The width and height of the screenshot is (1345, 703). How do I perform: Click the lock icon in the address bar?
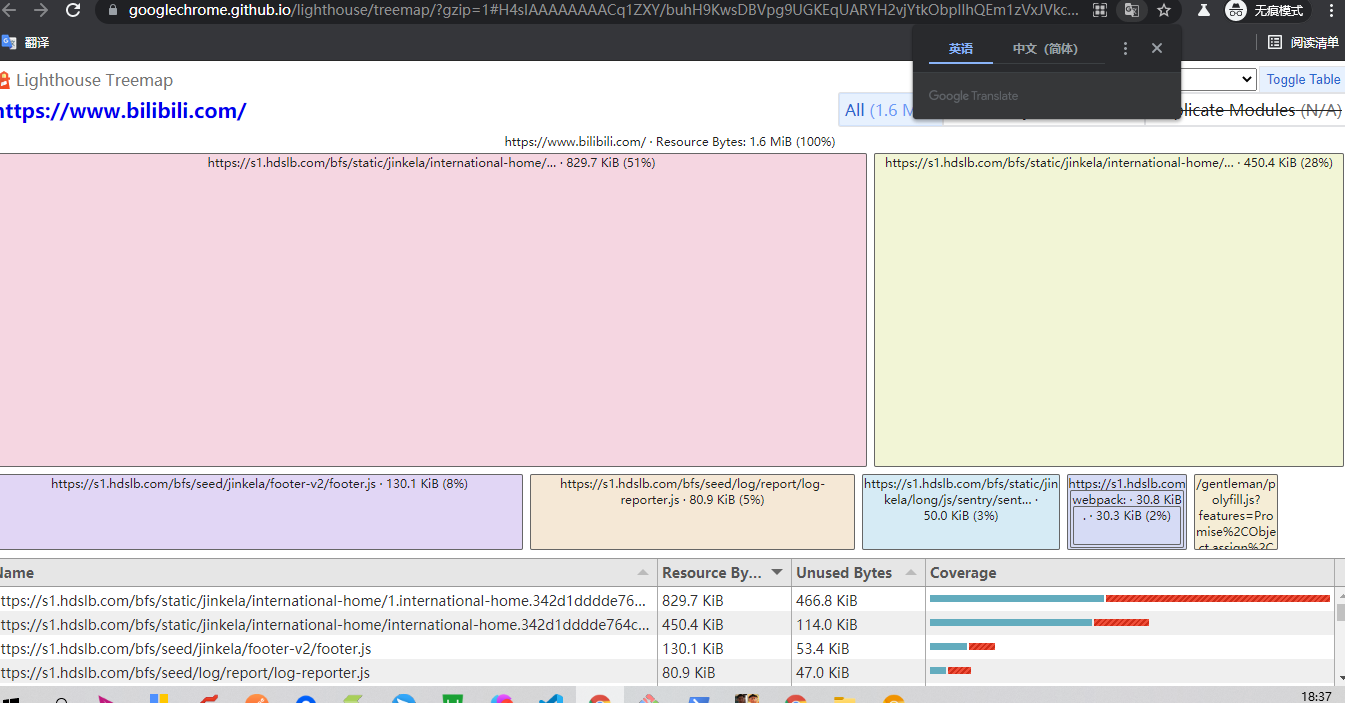click(x=112, y=10)
